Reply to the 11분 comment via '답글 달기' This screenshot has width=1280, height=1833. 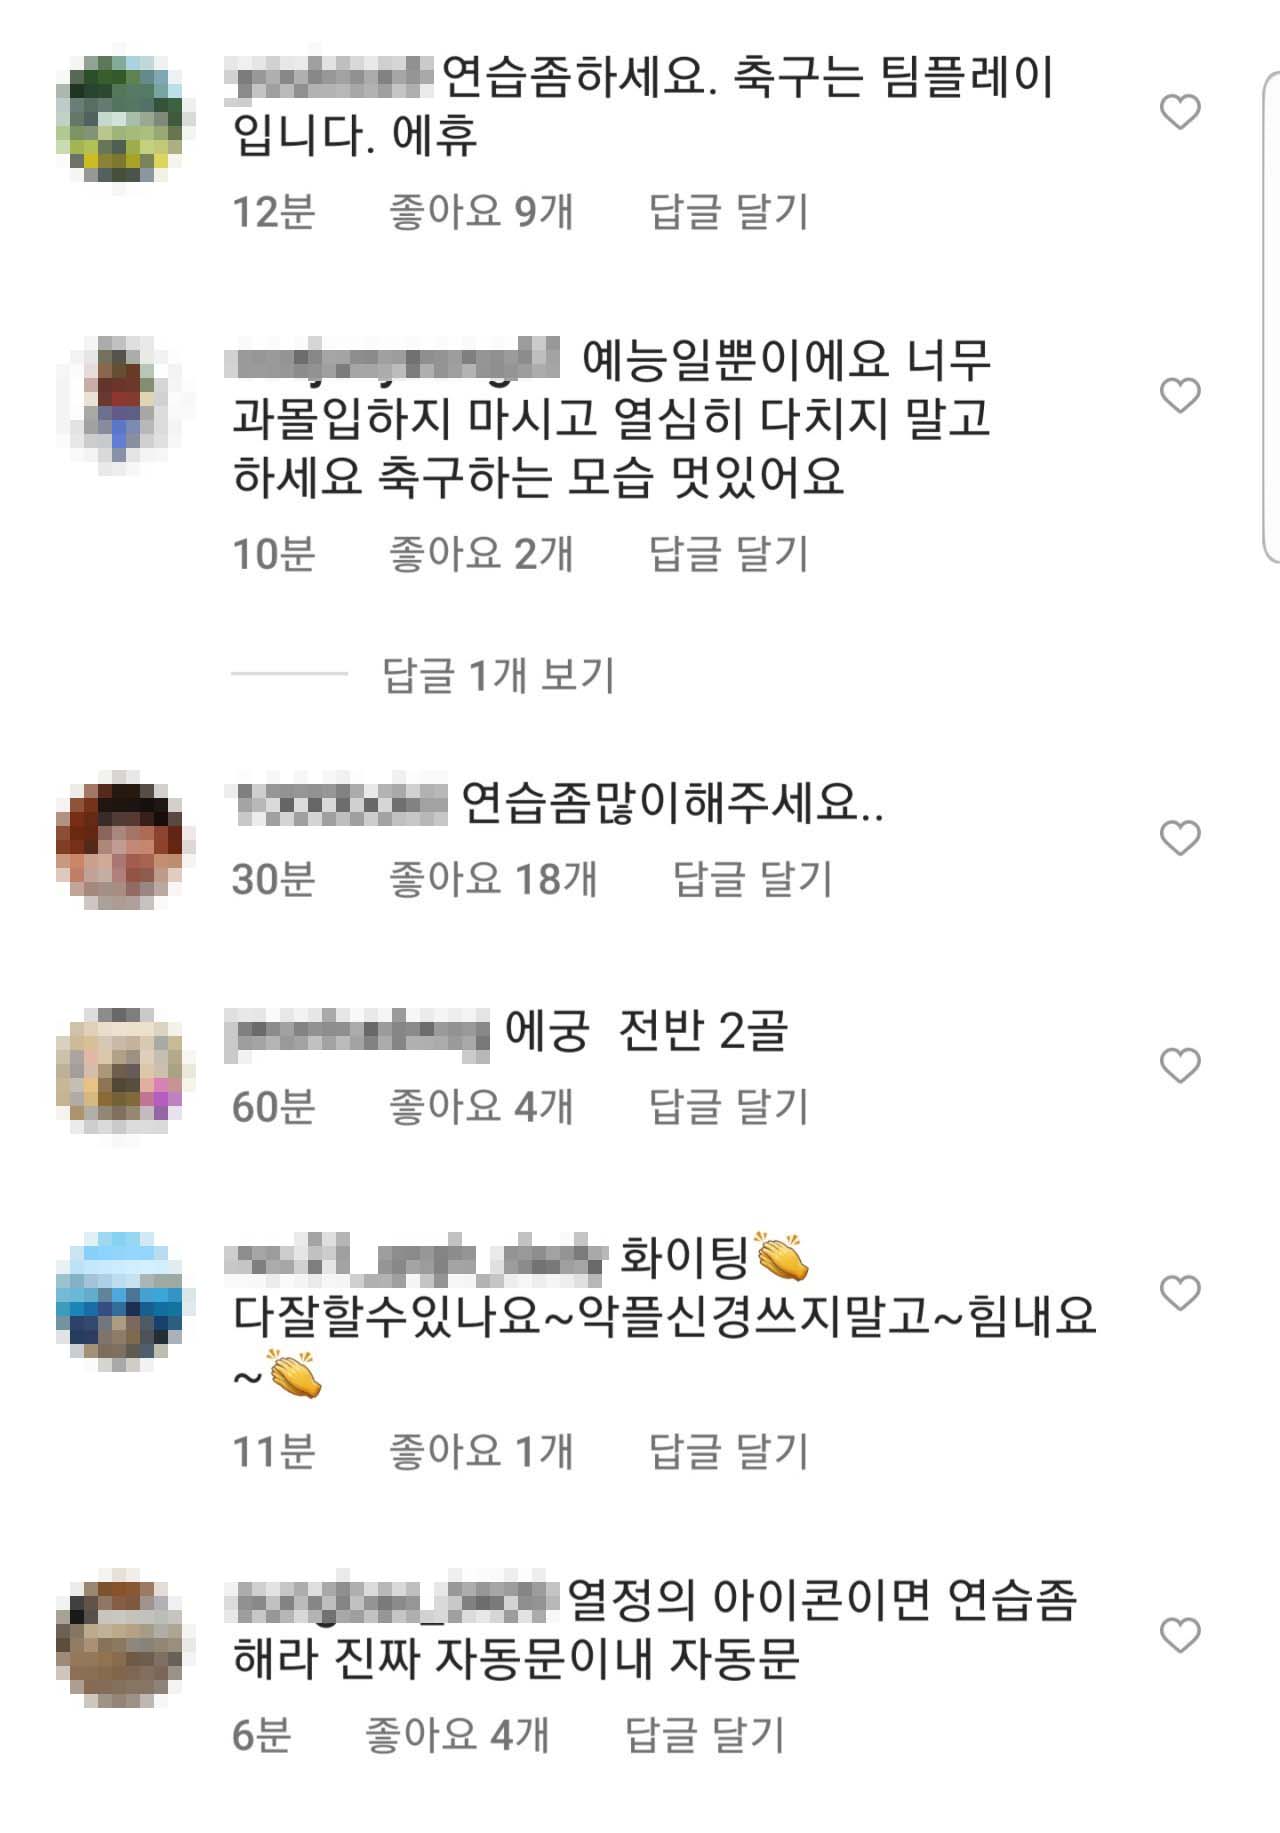pyautogui.click(x=728, y=1451)
